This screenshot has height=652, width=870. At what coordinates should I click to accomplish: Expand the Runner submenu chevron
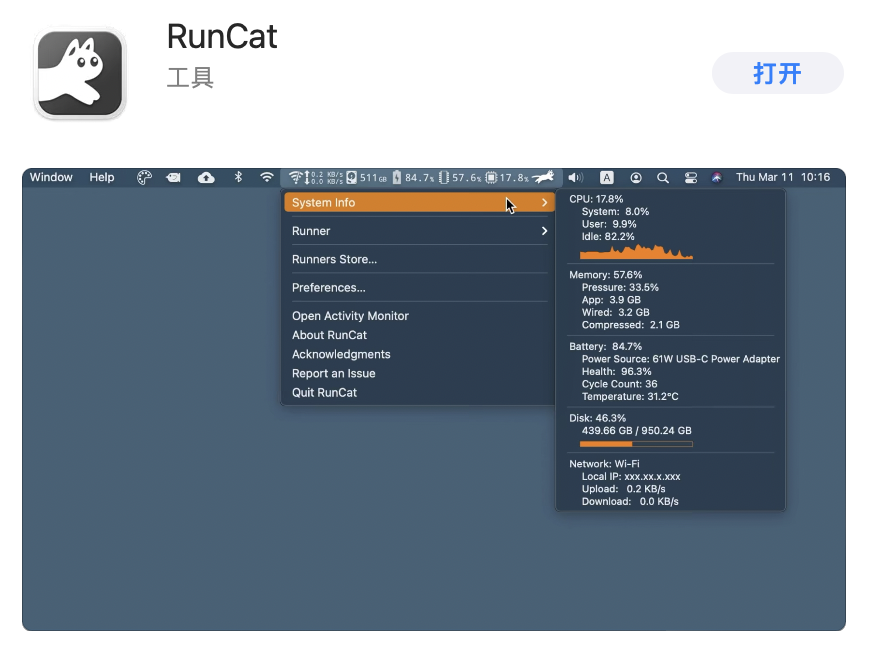(x=544, y=231)
